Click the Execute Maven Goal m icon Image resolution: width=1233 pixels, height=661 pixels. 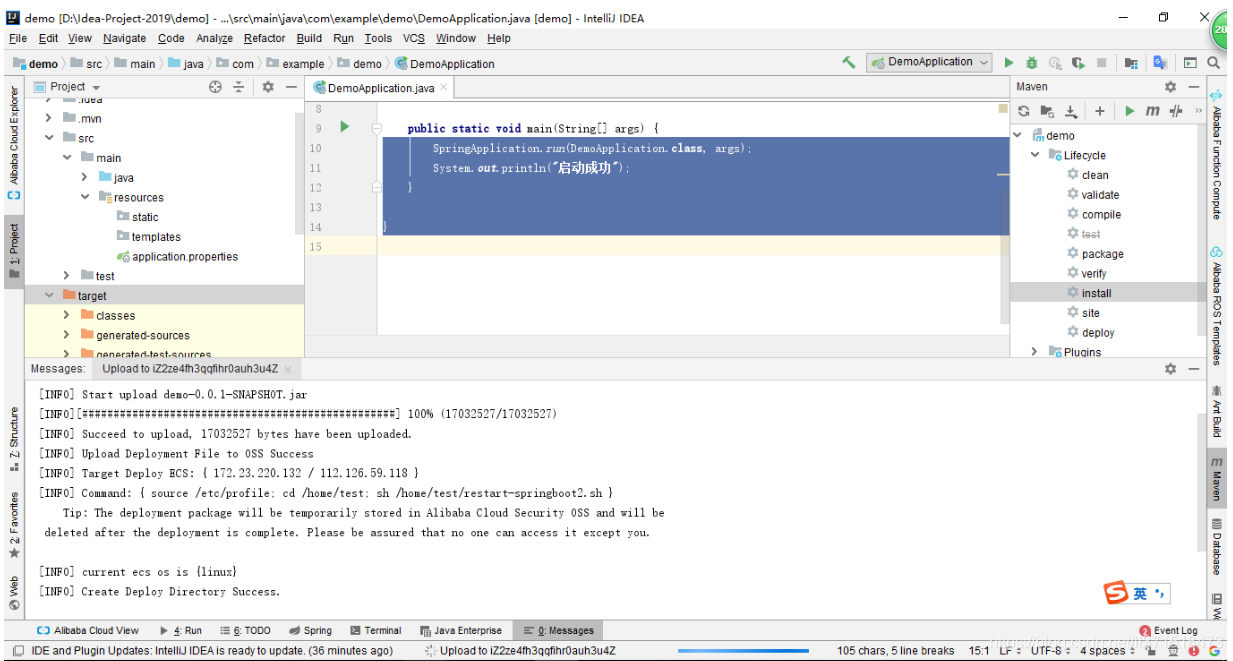[x=1153, y=111]
